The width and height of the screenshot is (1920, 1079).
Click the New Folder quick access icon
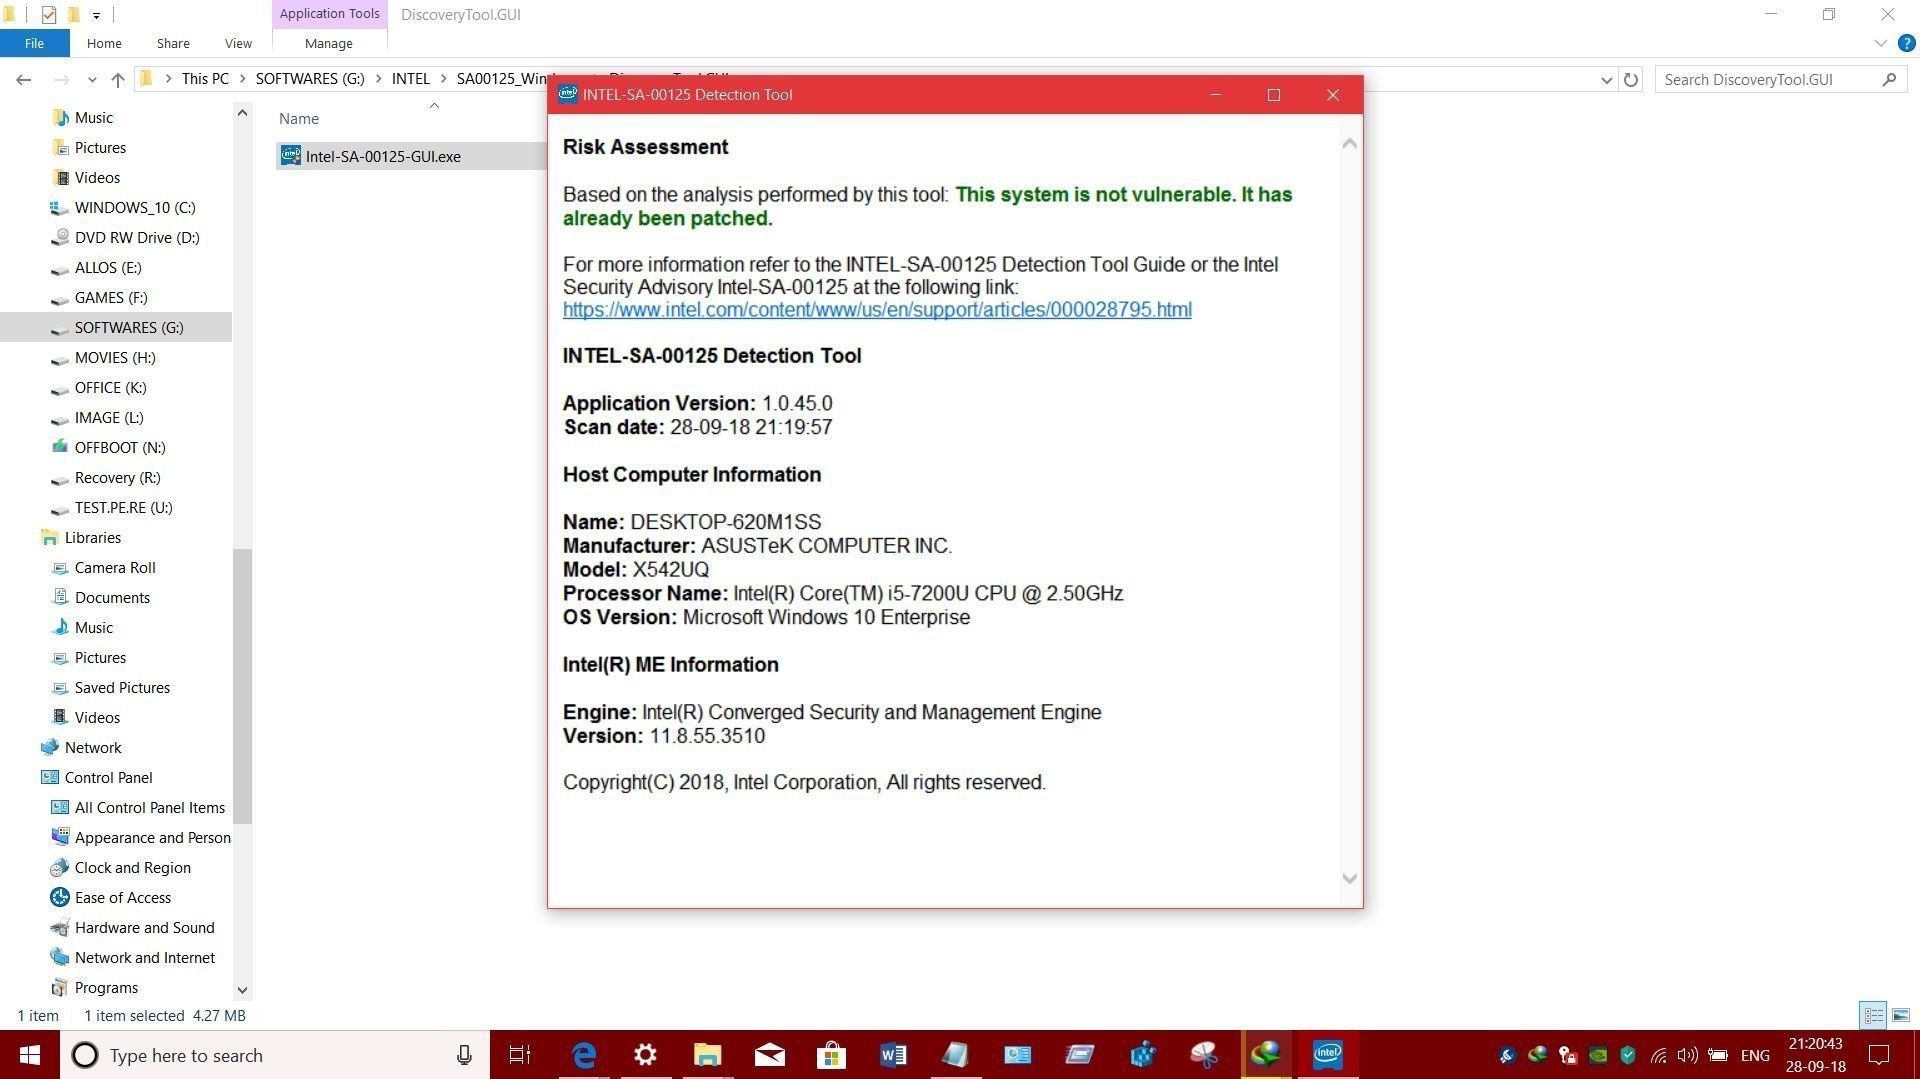(73, 14)
